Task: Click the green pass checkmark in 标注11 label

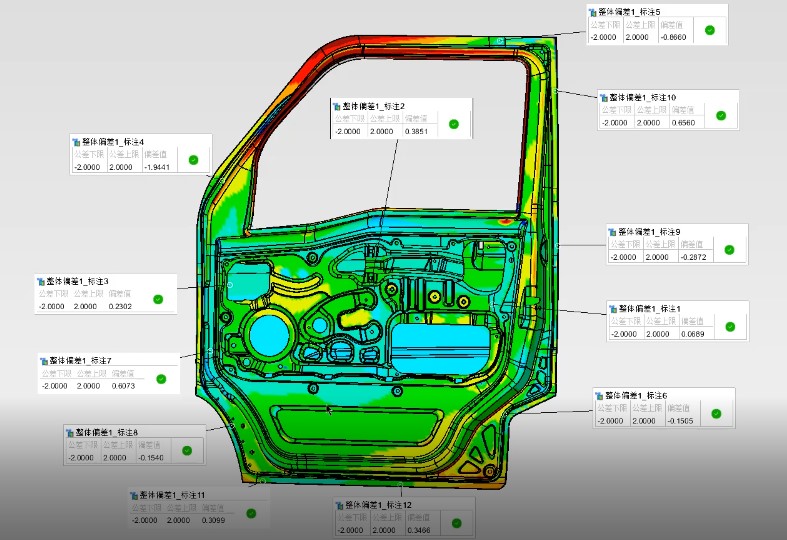Action: 251,514
